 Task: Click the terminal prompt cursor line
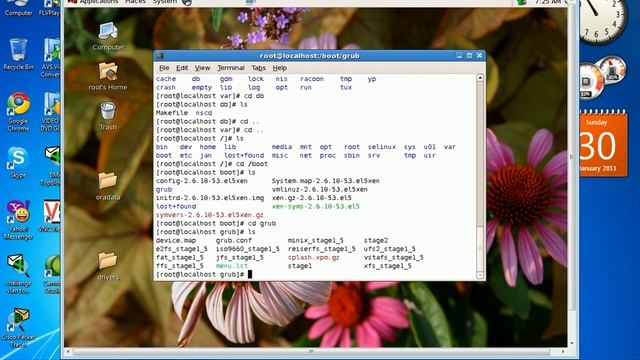[x=204, y=275]
